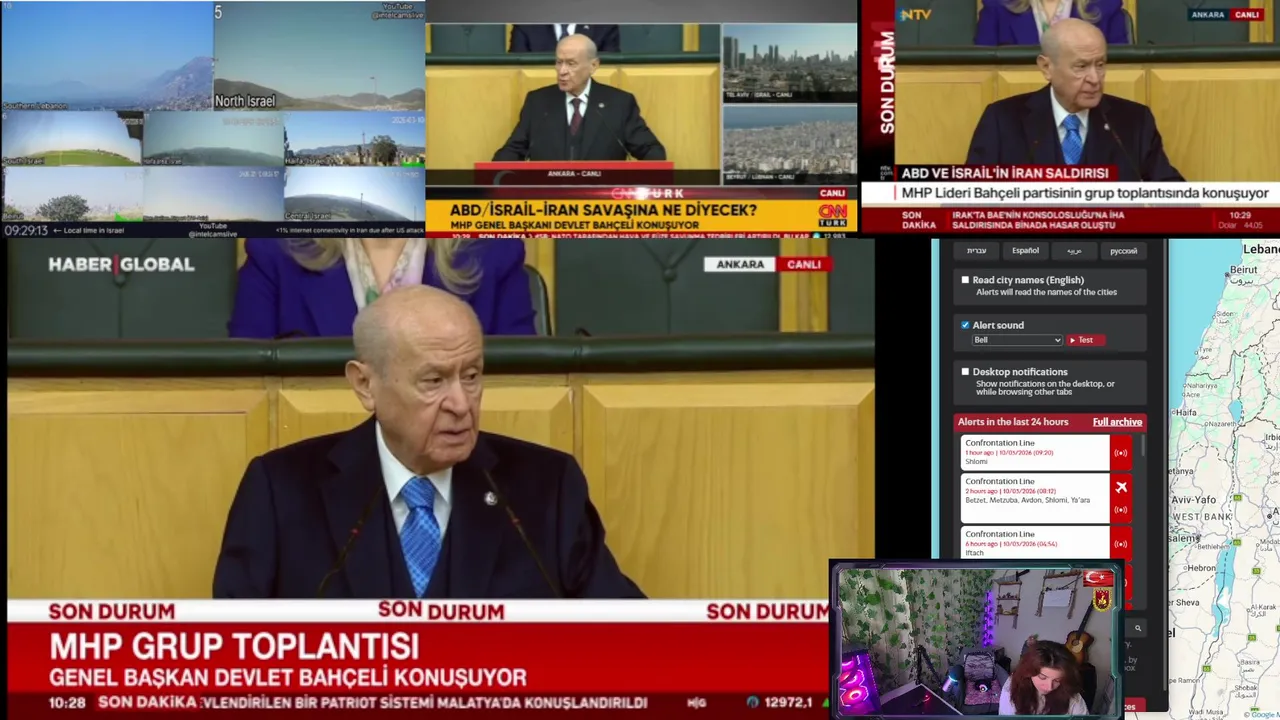
Task: Select the Tel Aviv live skyline feed
Action: point(789,62)
